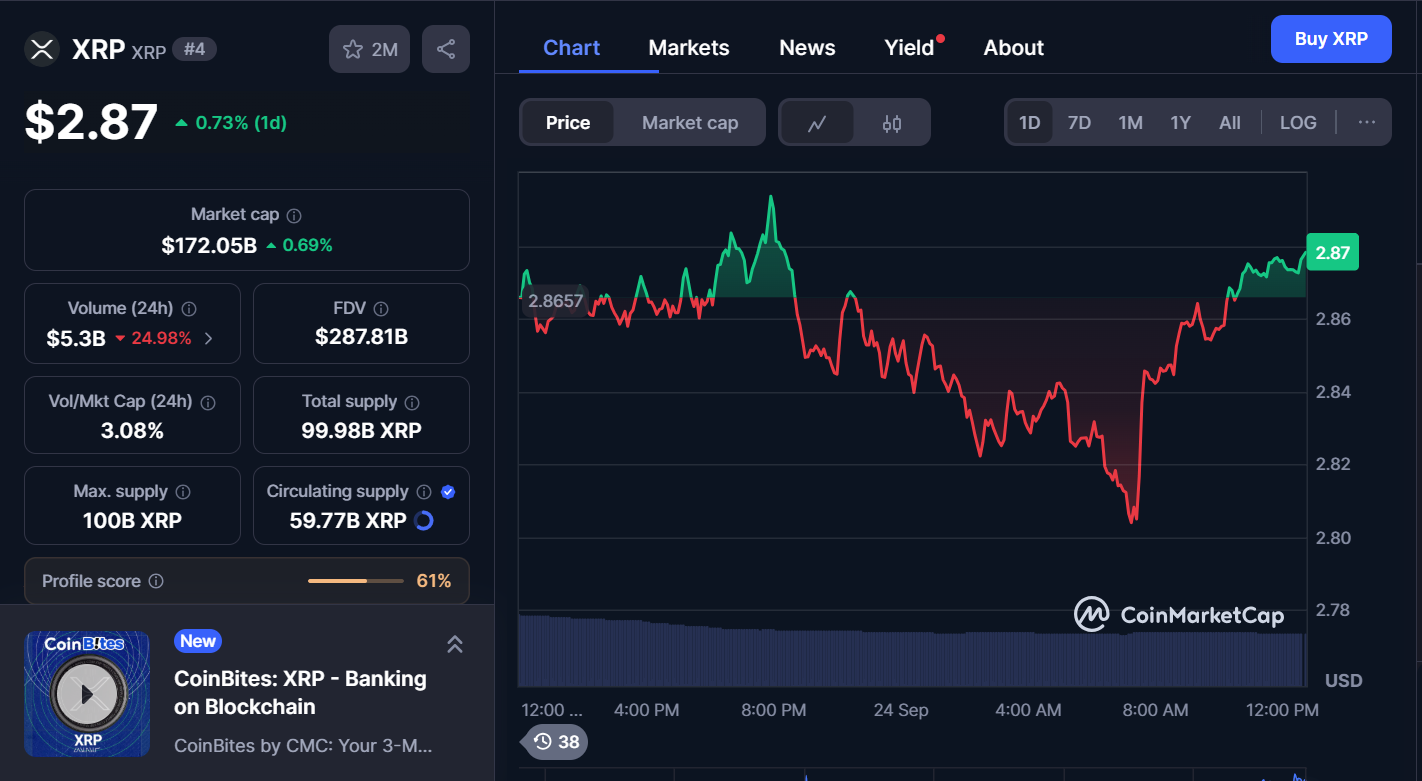Switch to line chart view
The width and height of the screenshot is (1422, 781).
817,123
